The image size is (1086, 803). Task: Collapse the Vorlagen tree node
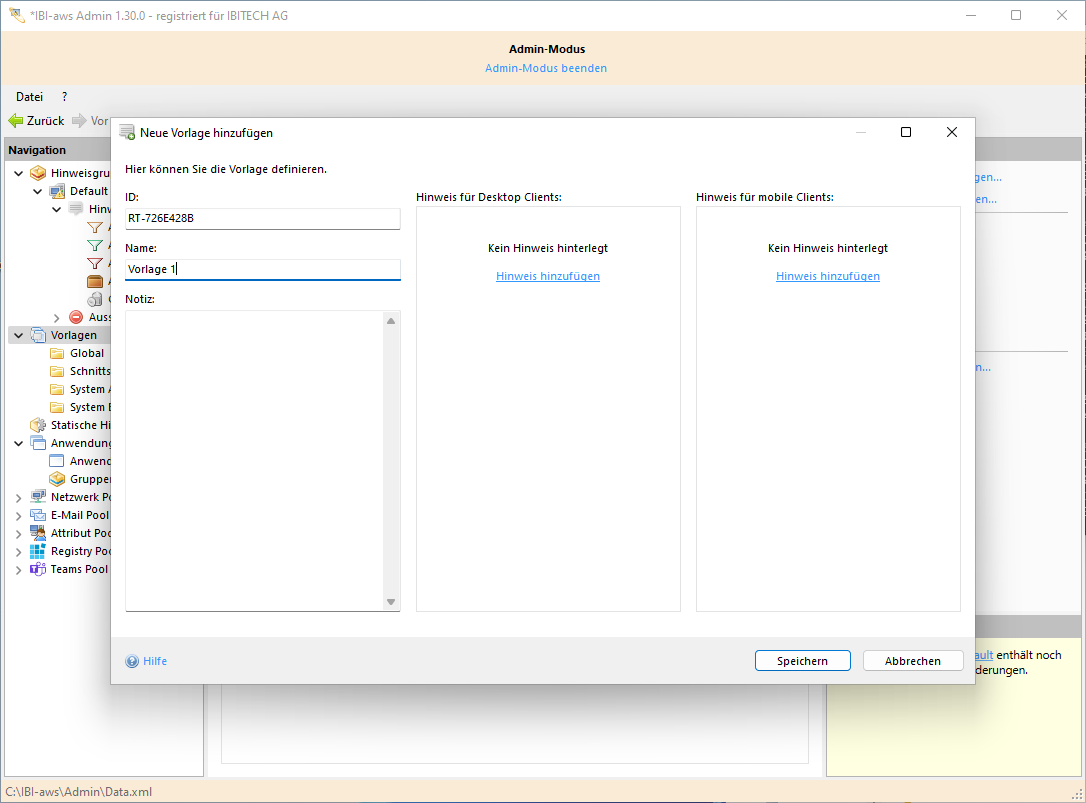coord(19,335)
